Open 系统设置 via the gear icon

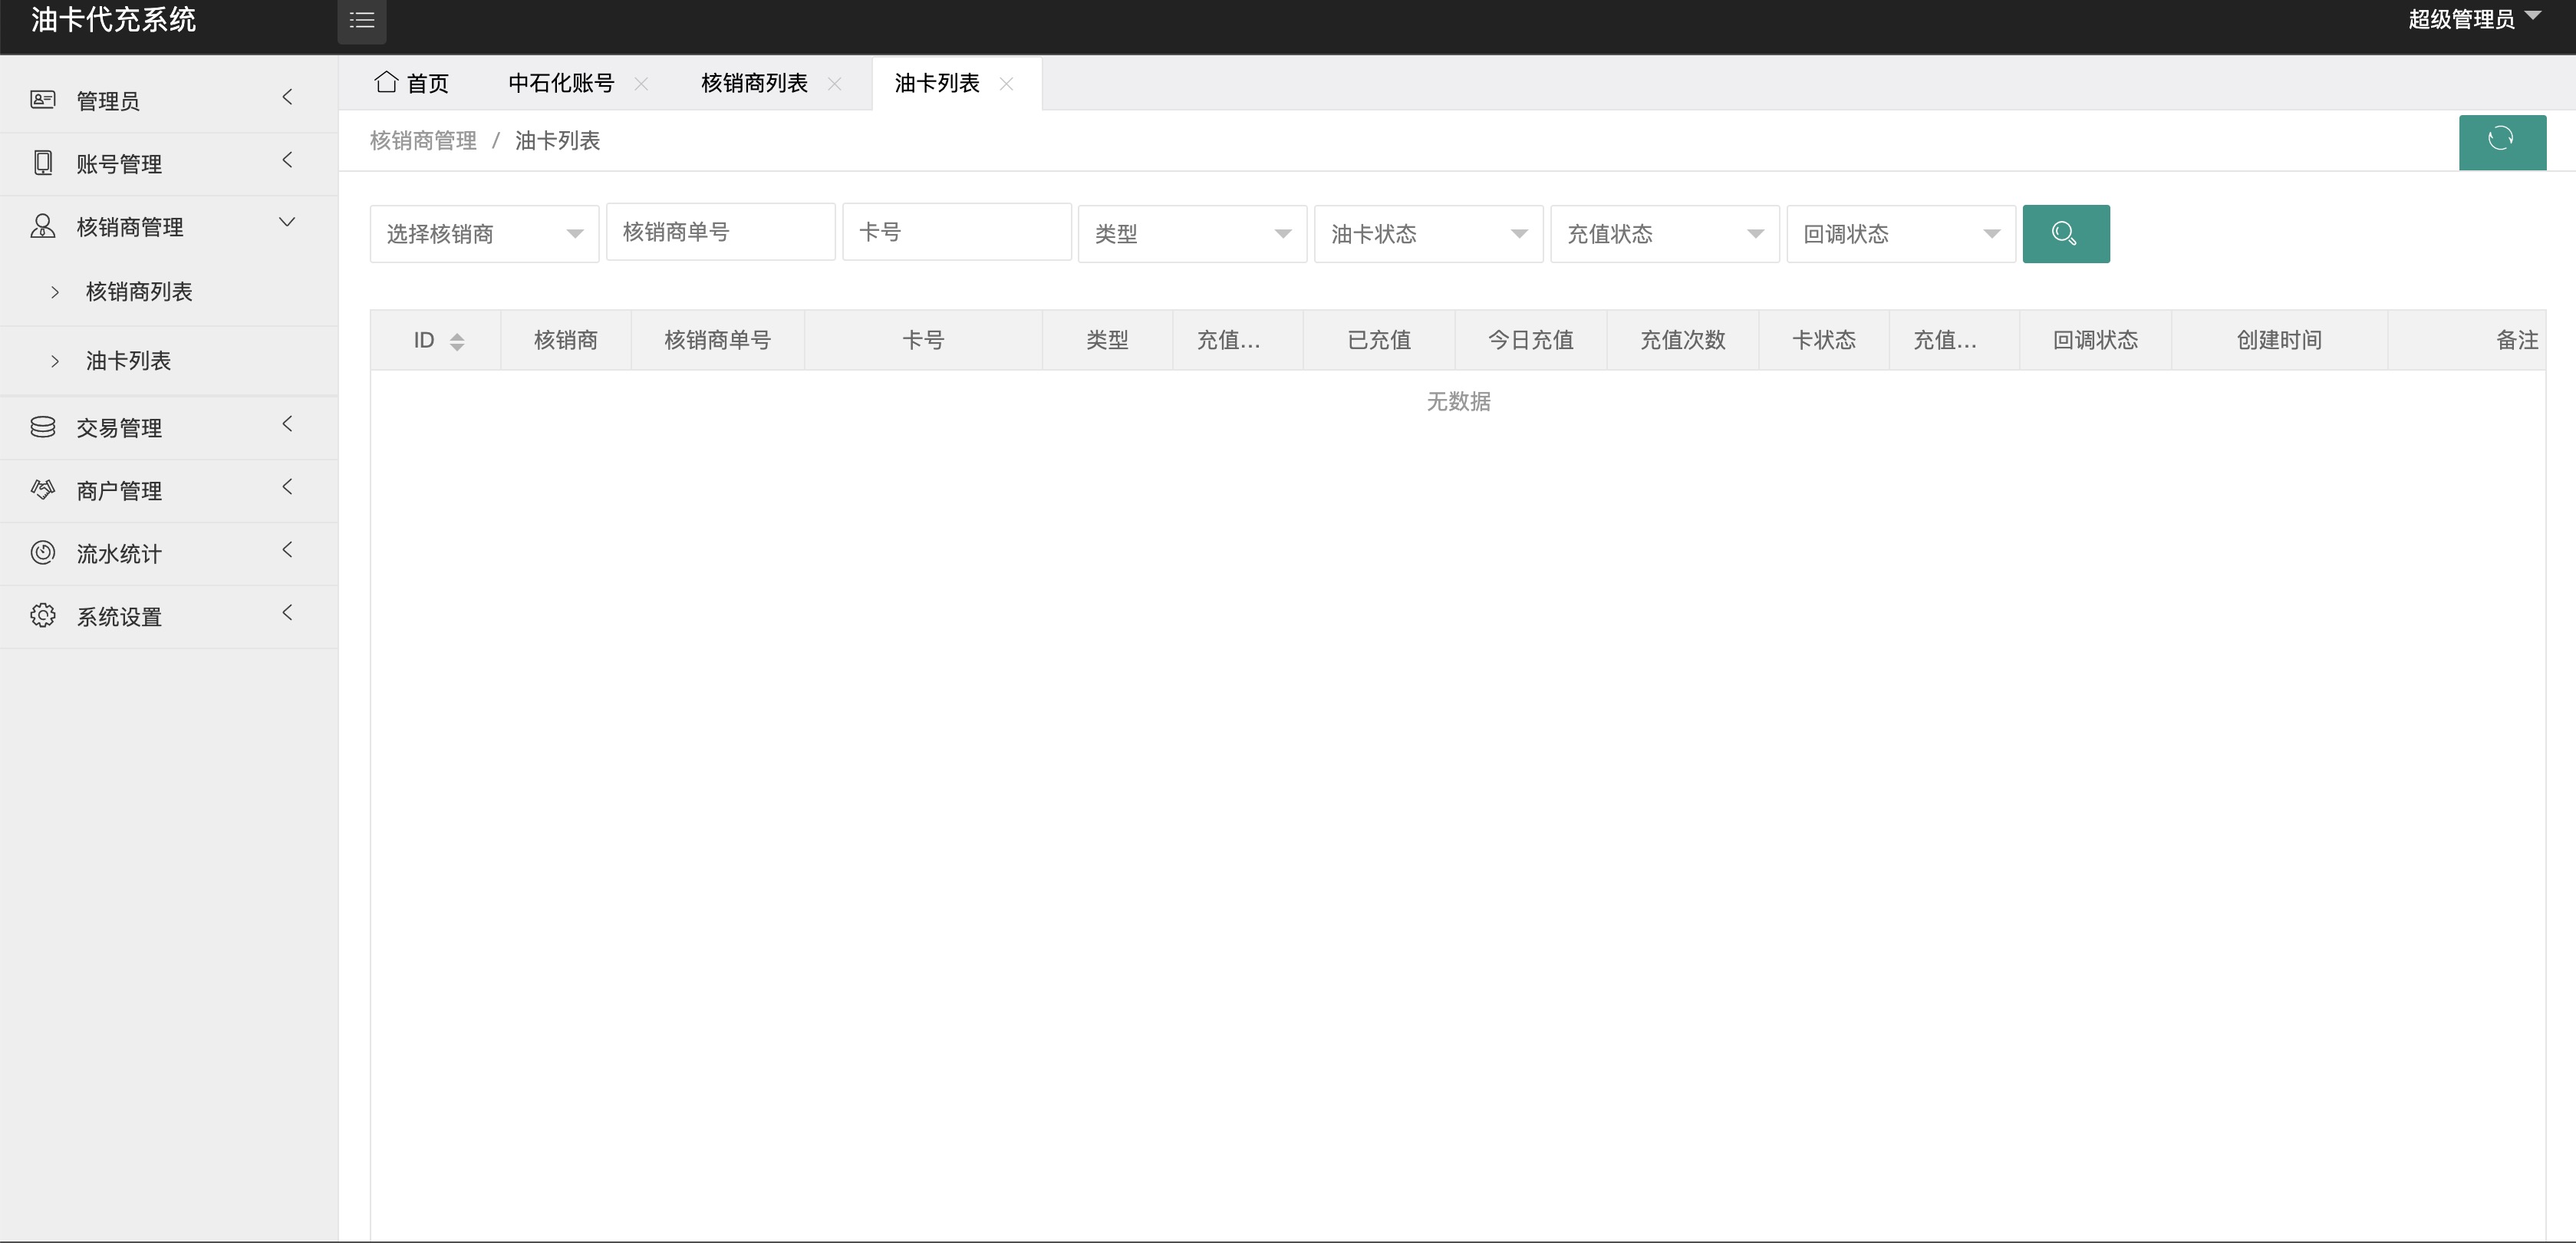point(43,616)
